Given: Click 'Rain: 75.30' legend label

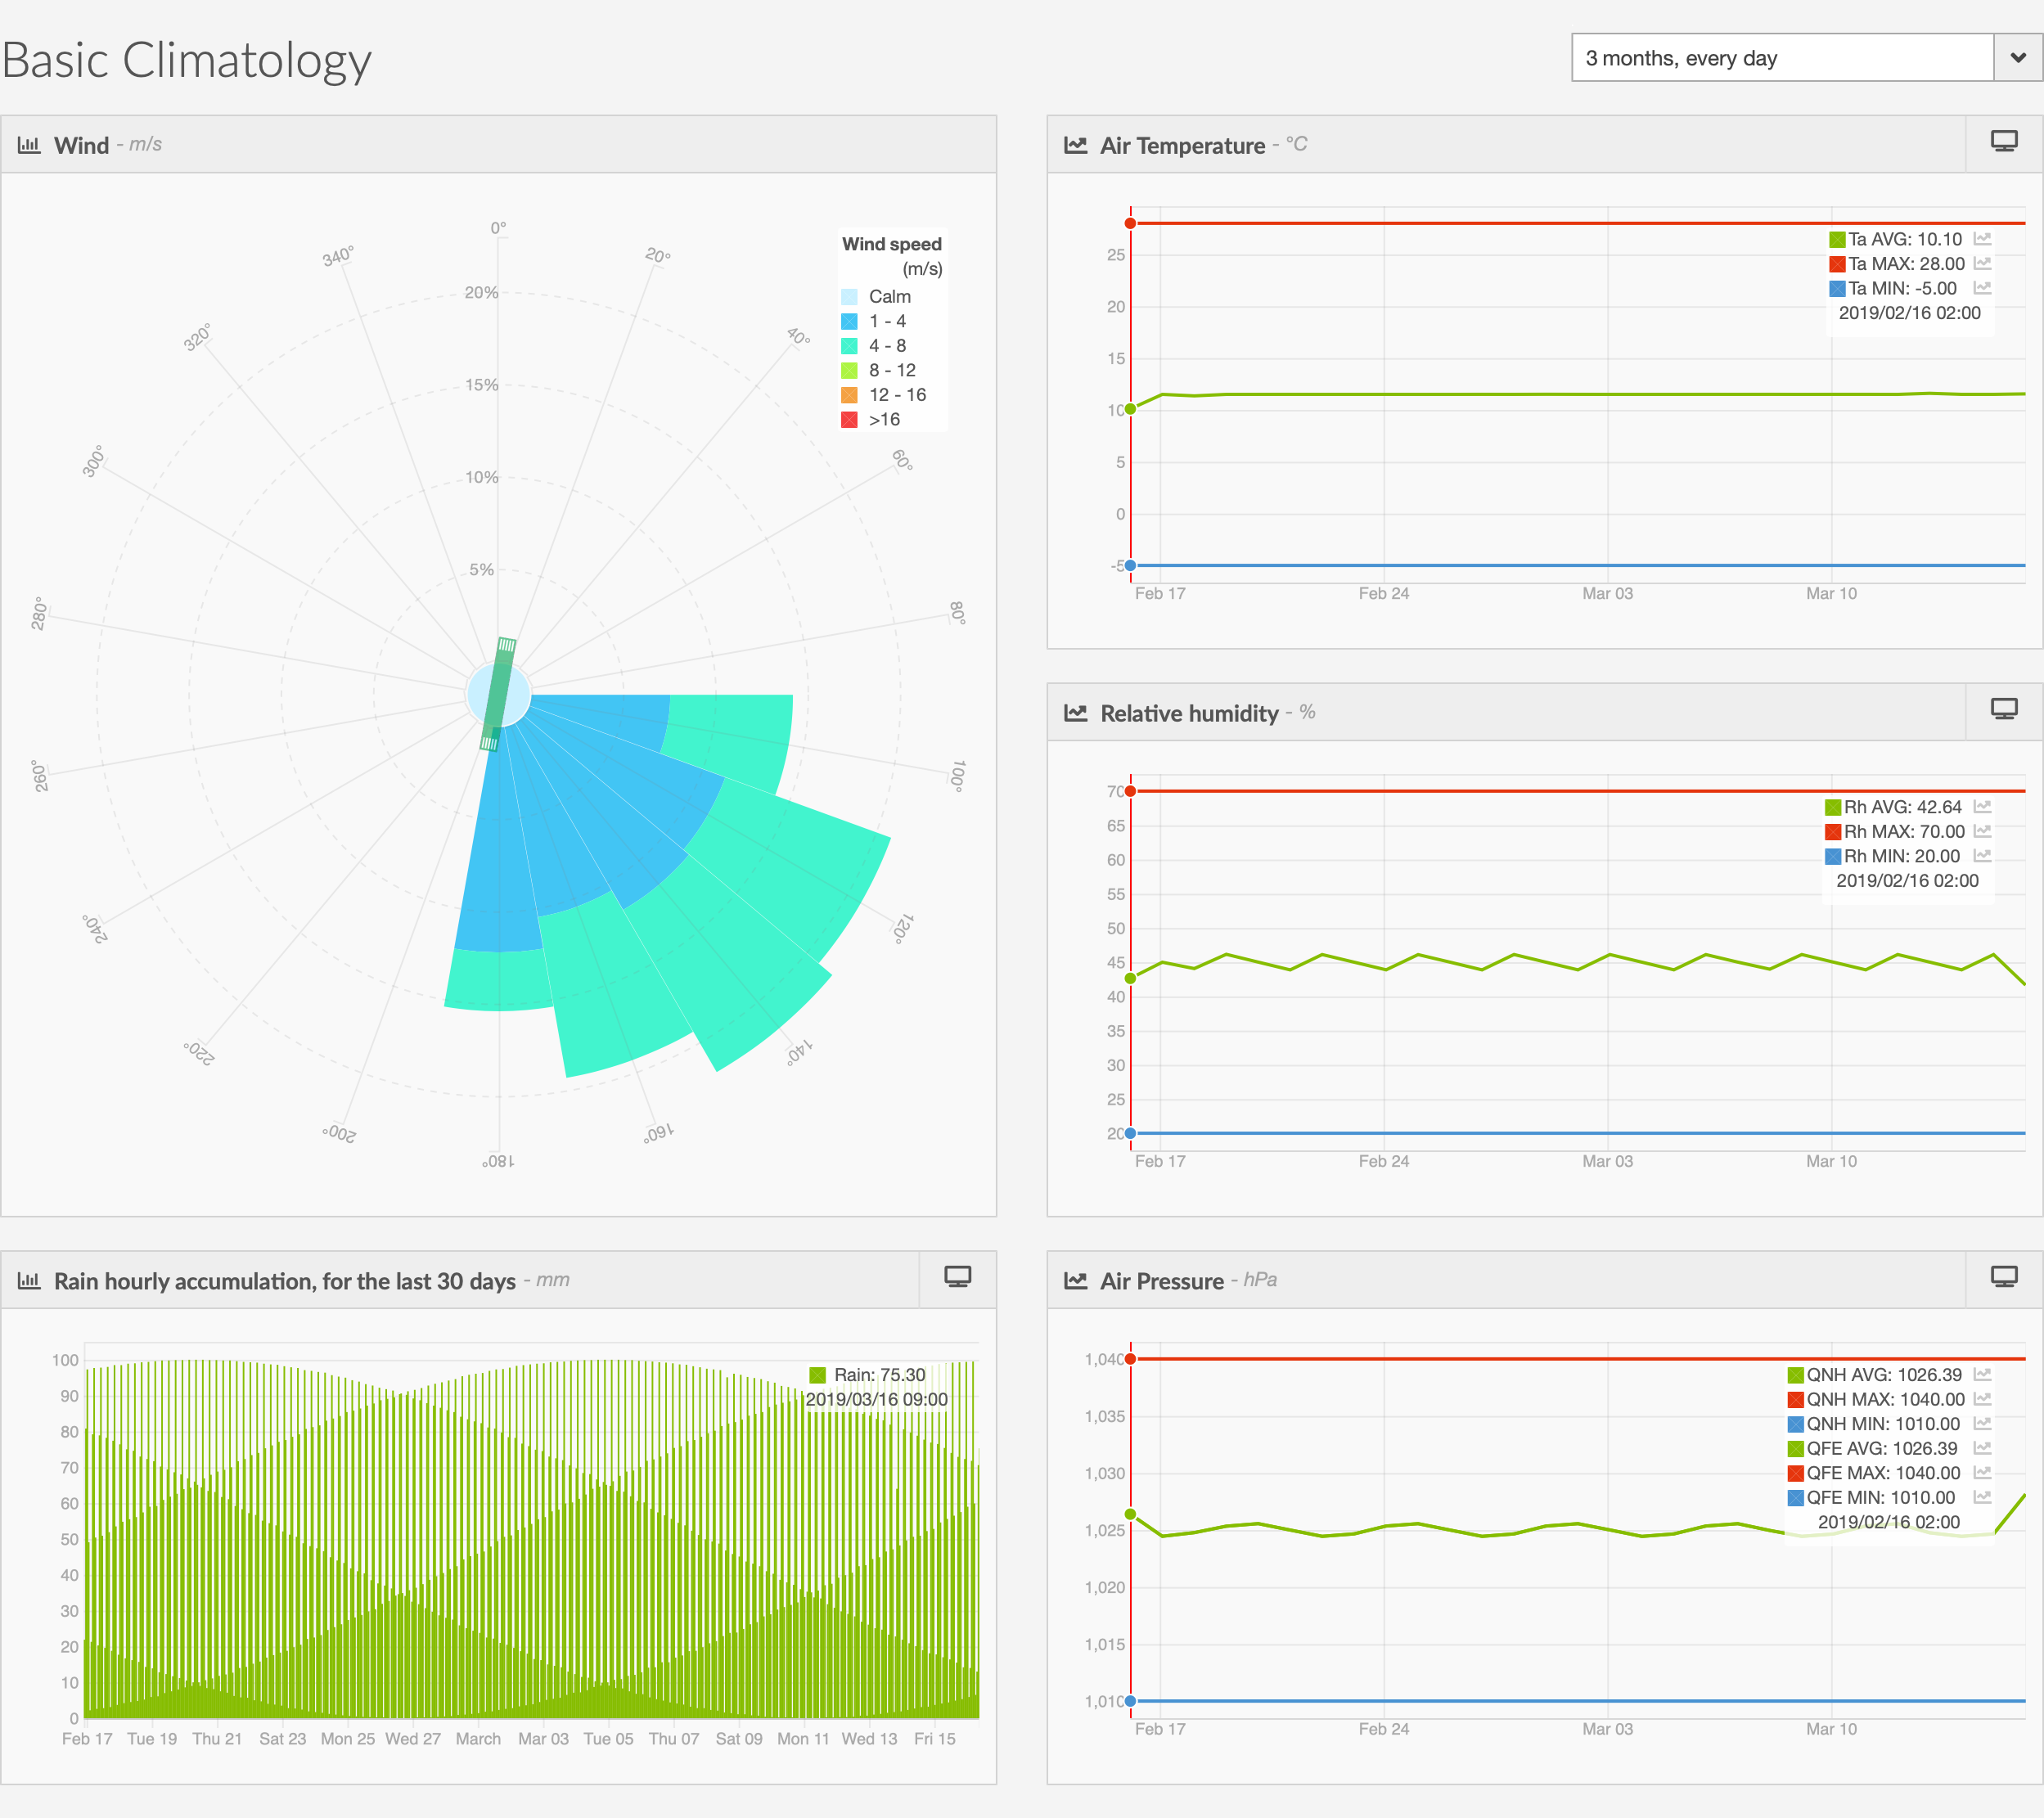Looking at the screenshot, I should (879, 1375).
